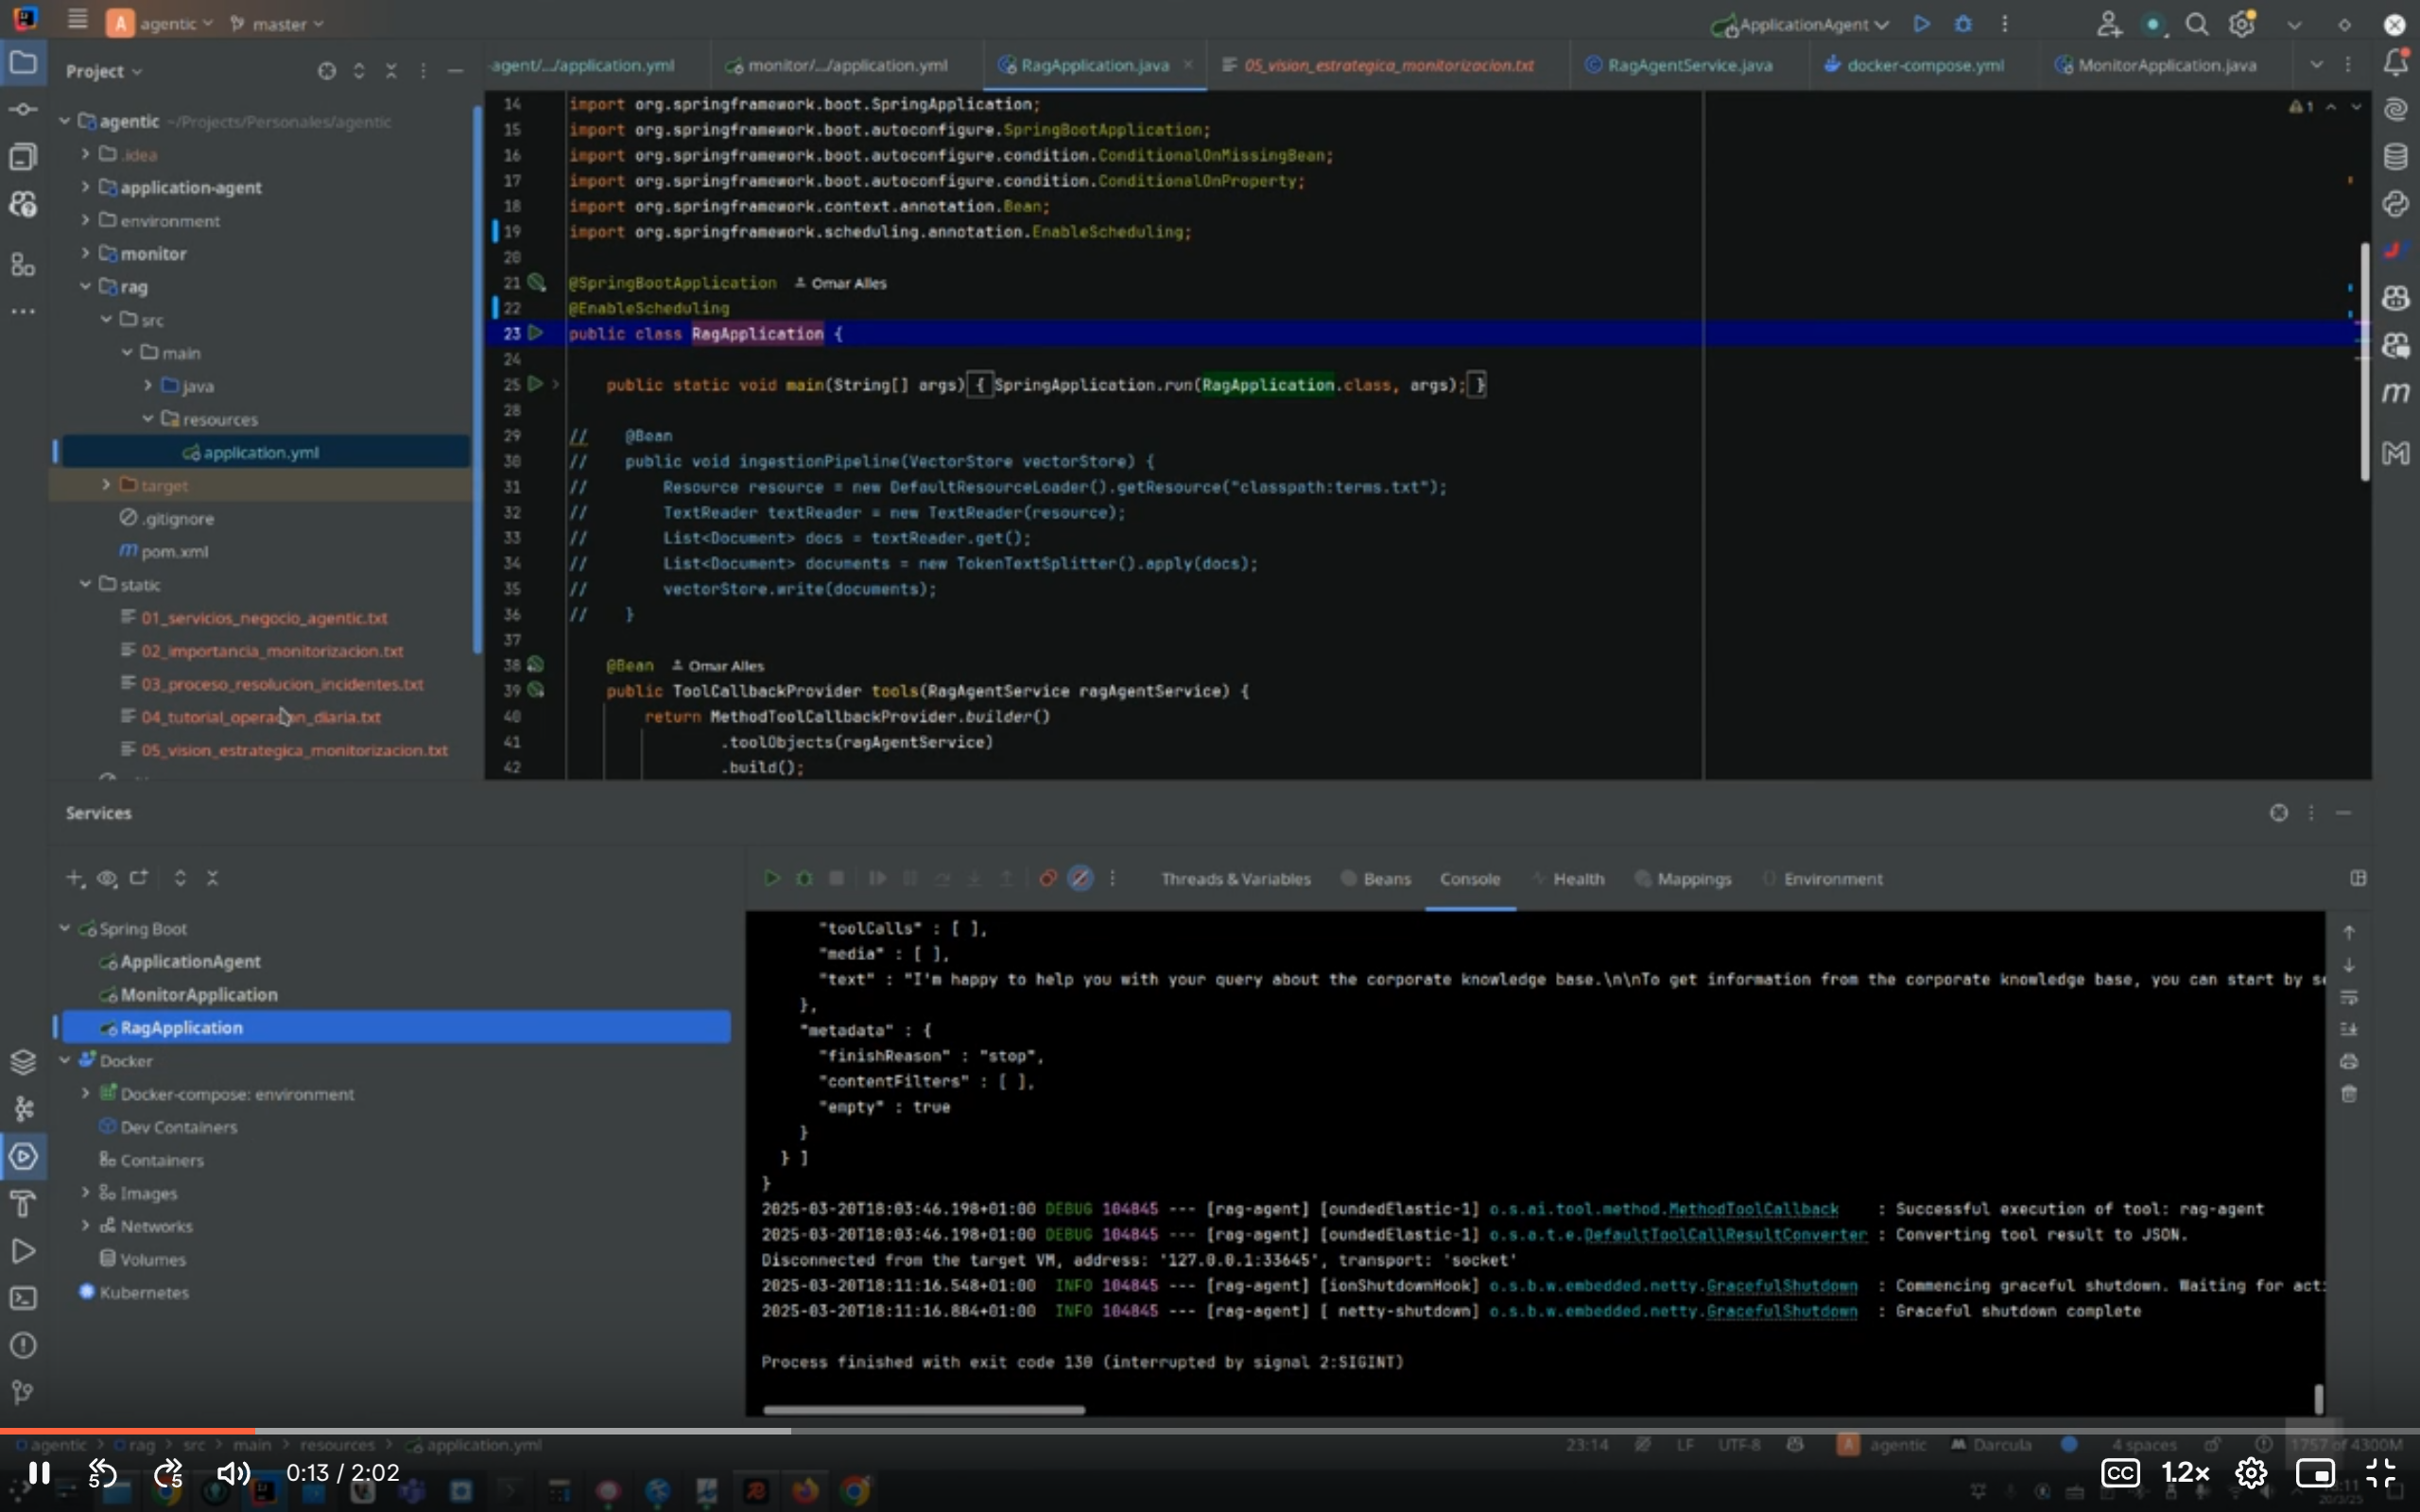Pause the video playback
Screen dimensions: 2420x1512
38,1473
